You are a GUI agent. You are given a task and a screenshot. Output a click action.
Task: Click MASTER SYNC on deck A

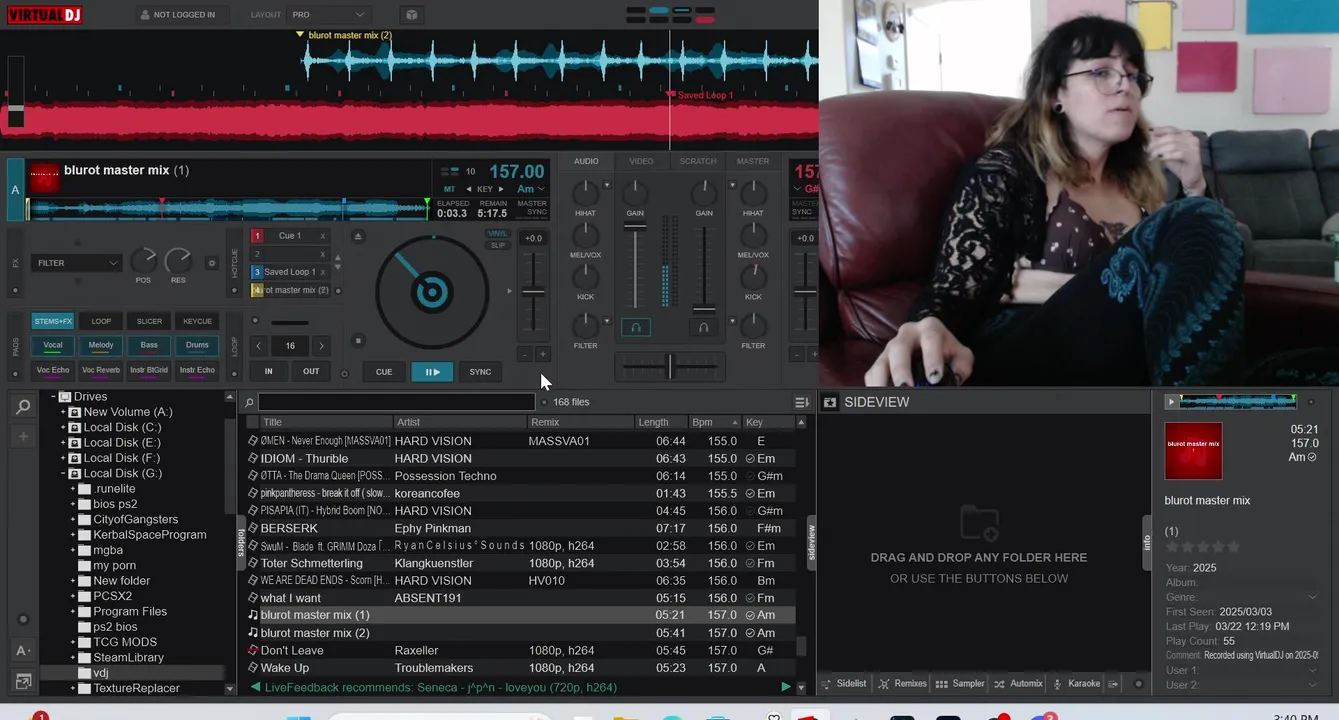click(x=532, y=207)
